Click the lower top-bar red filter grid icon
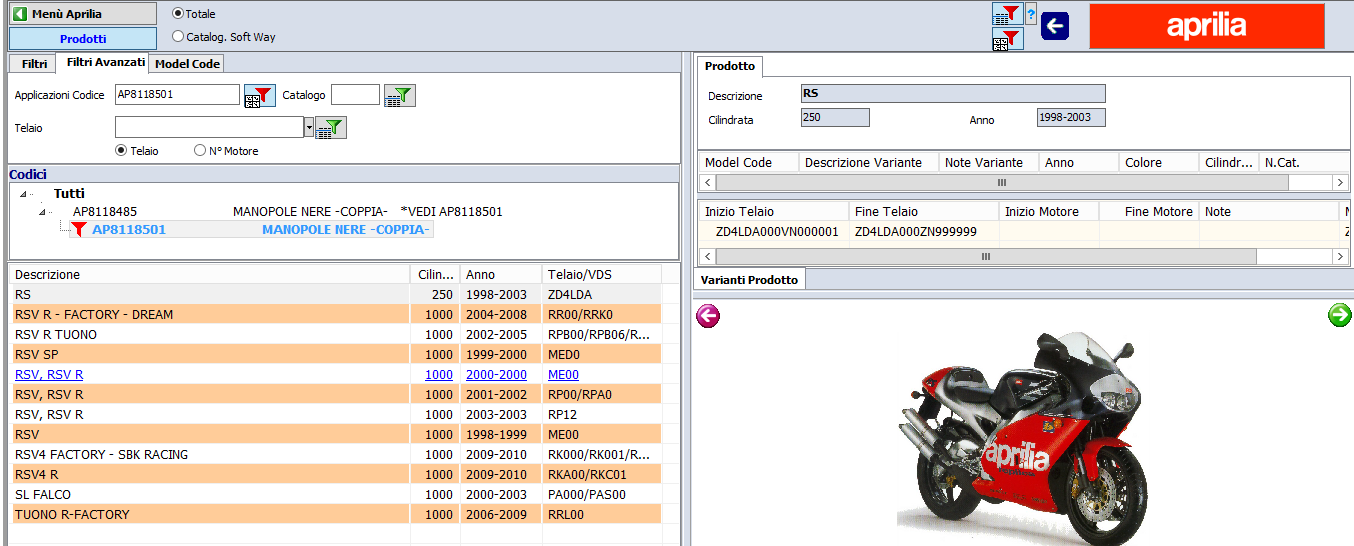Image resolution: width=1354 pixels, height=546 pixels. coord(1007,39)
